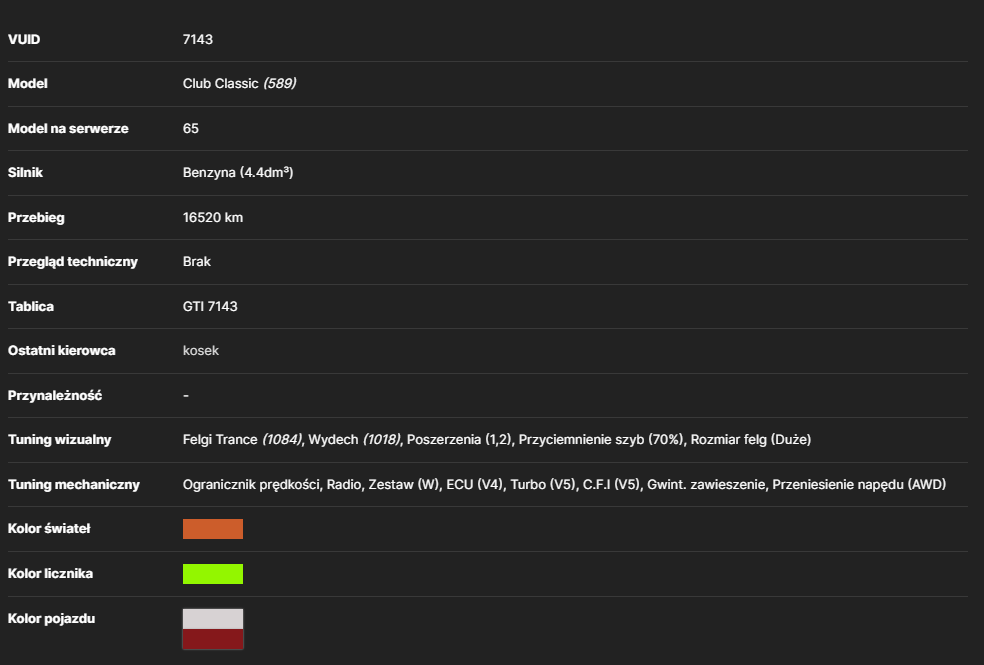Click the model name Club Classic
Screen dimensions: 984x665
point(220,83)
